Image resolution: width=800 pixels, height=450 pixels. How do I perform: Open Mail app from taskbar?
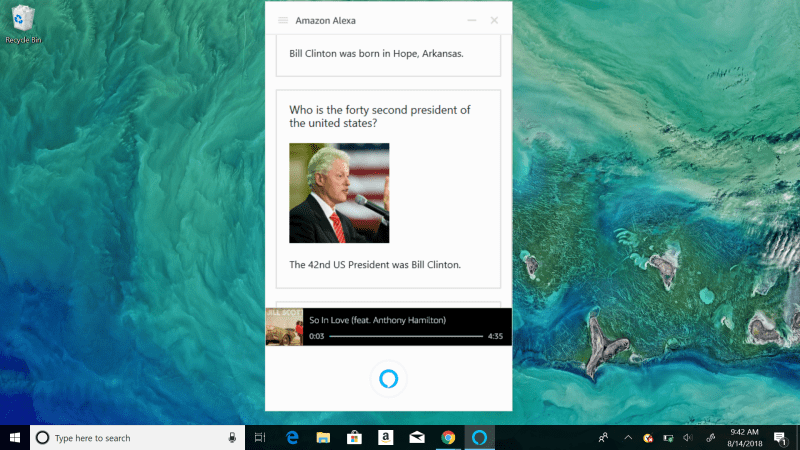[417, 438]
